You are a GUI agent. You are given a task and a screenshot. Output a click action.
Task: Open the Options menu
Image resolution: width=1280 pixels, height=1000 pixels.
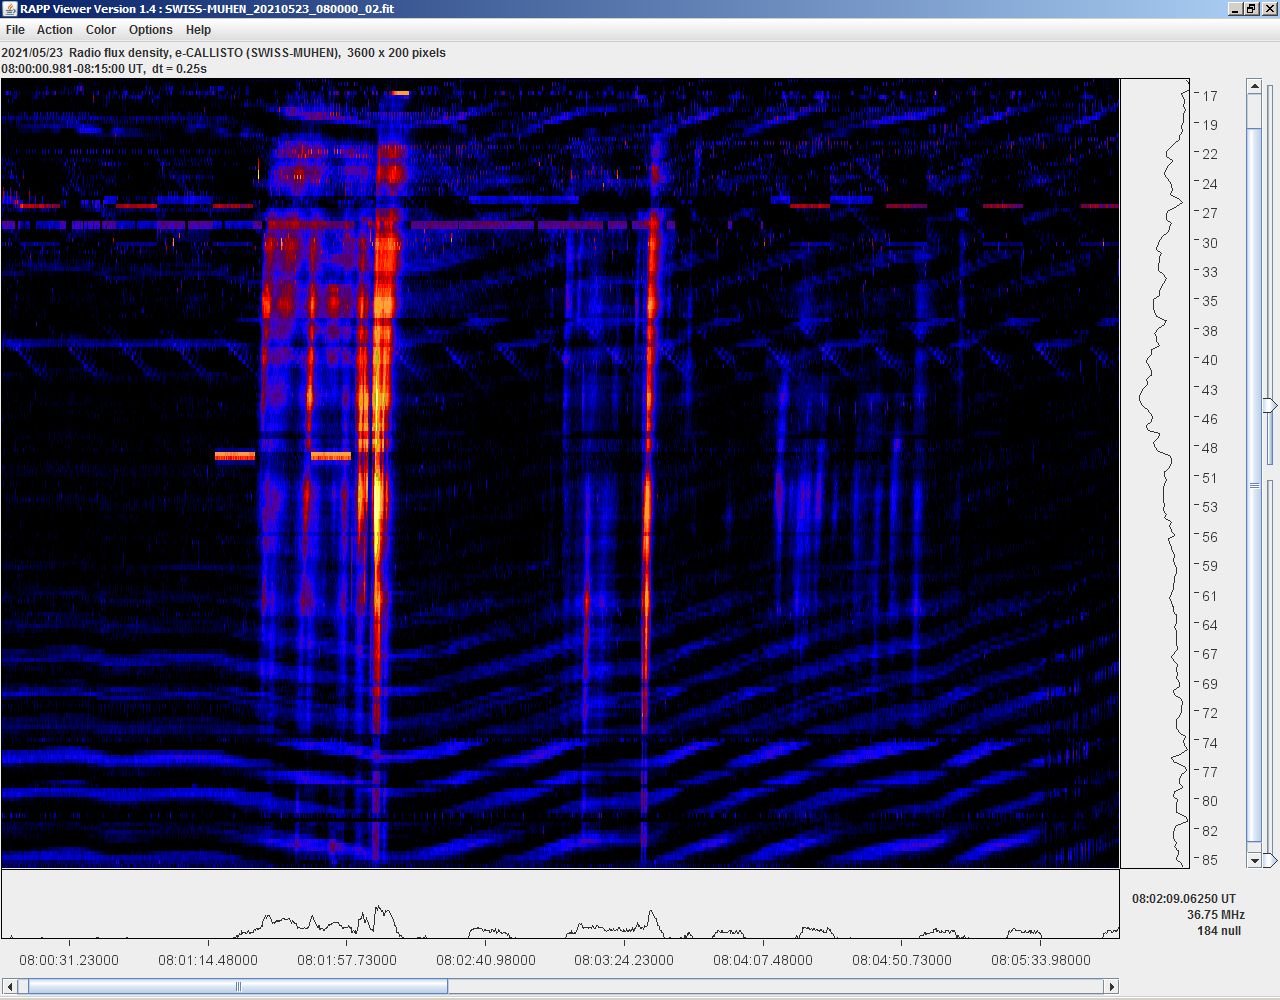(x=150, y=30)
